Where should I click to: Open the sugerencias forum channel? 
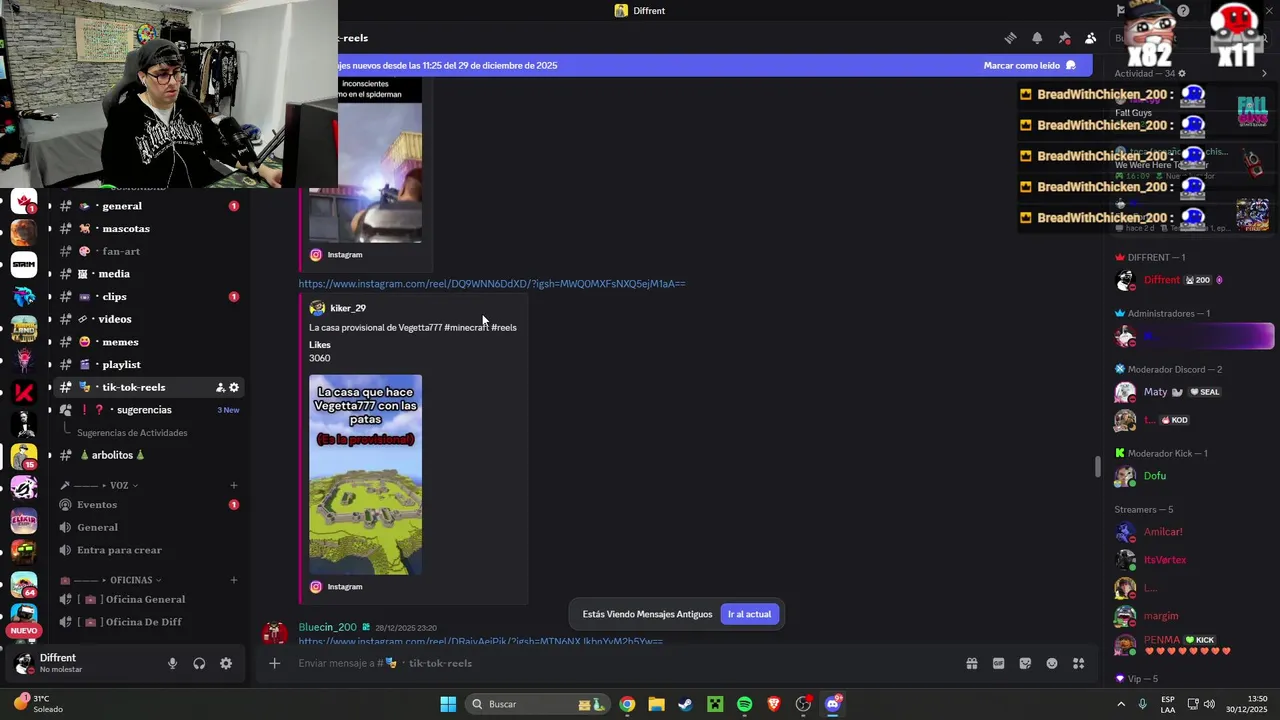143,410
